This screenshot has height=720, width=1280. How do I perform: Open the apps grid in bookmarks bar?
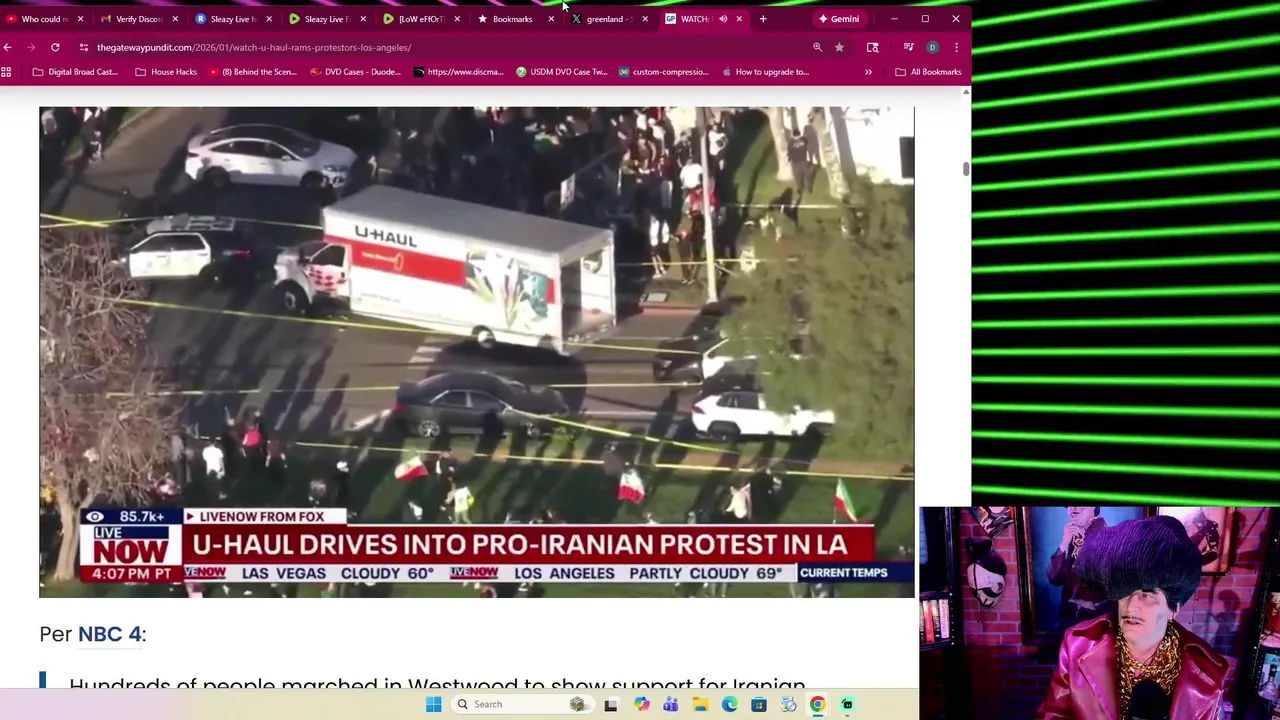click(x=6, y=72)
